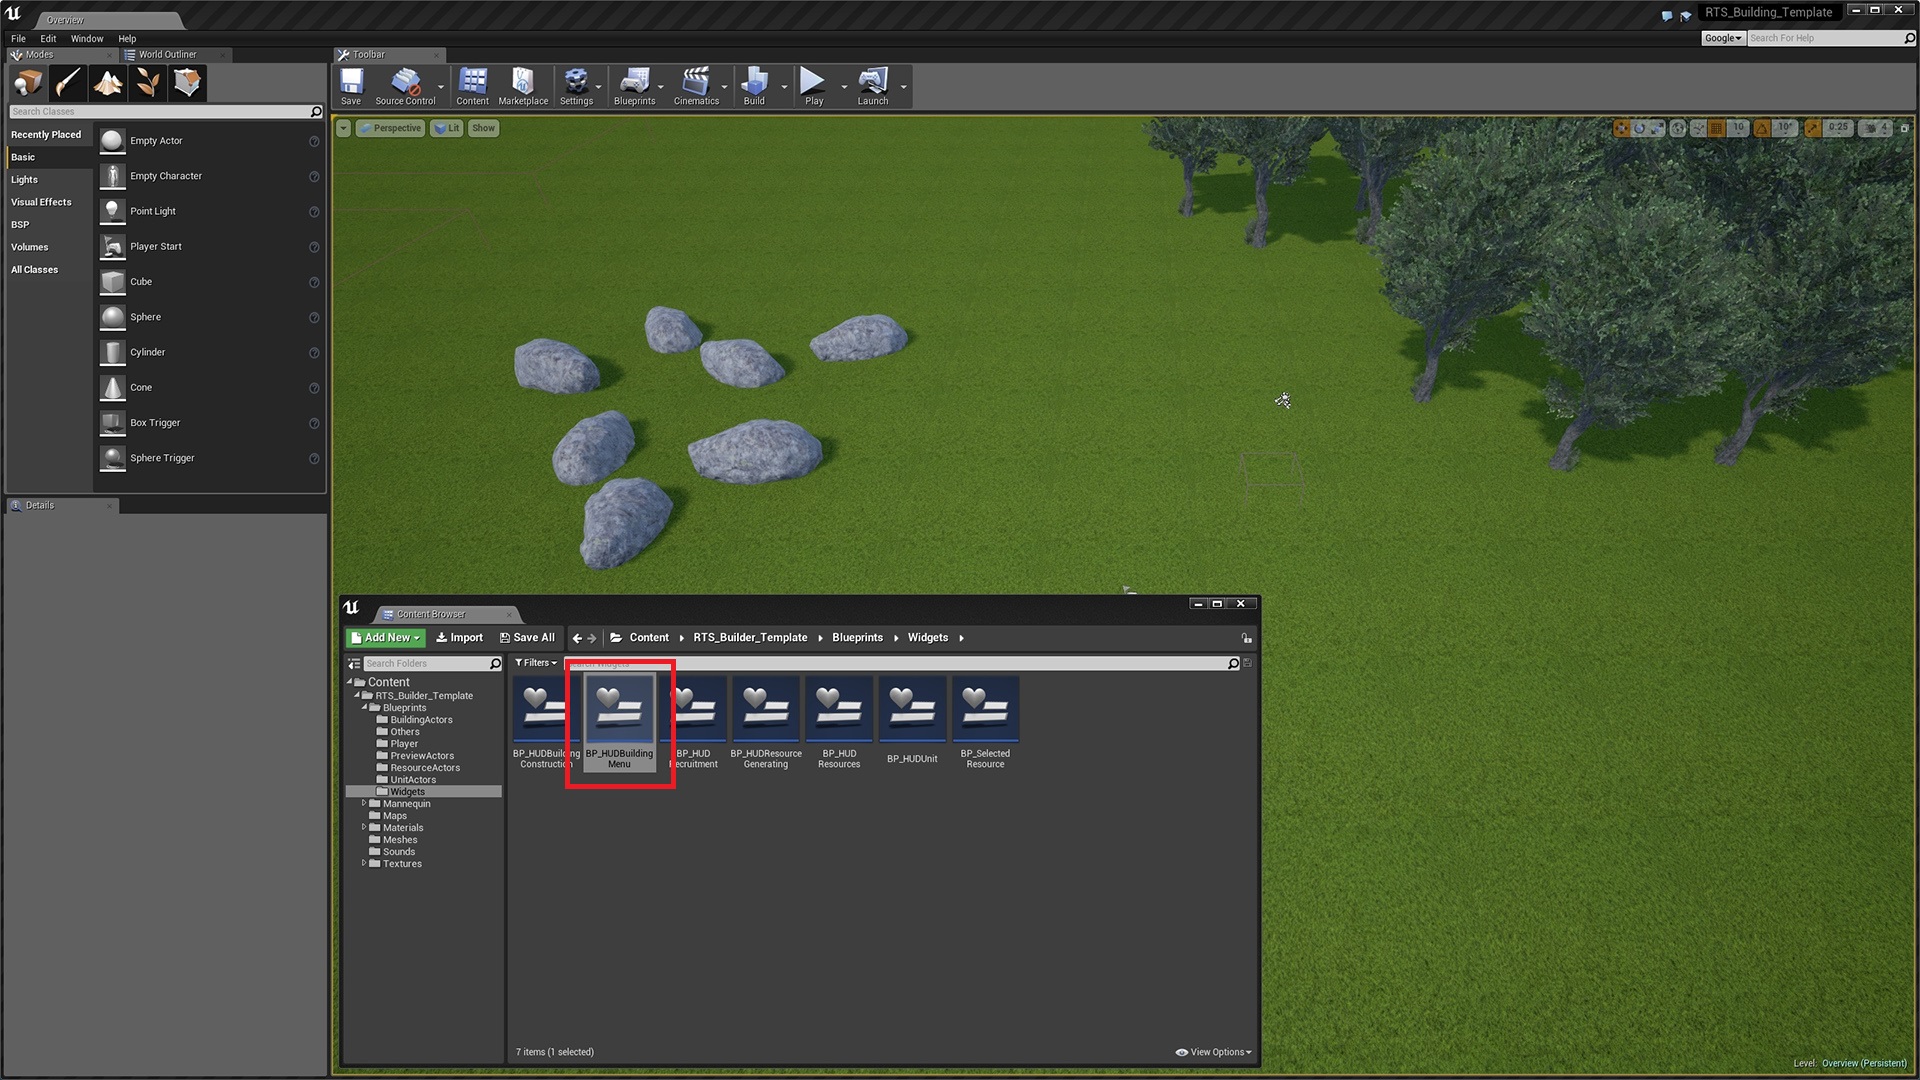Select the Lights category tab
The image size is (1920, 1080).
click(25, 180)
